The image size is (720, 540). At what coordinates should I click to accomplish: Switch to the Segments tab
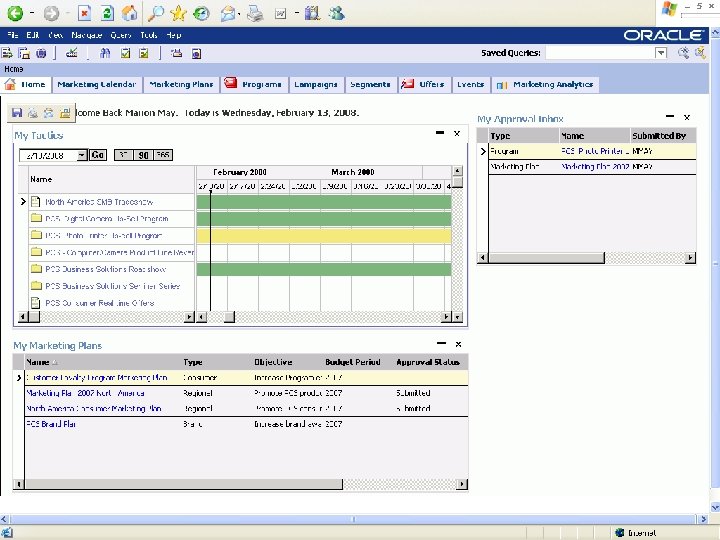coord(370,84)
